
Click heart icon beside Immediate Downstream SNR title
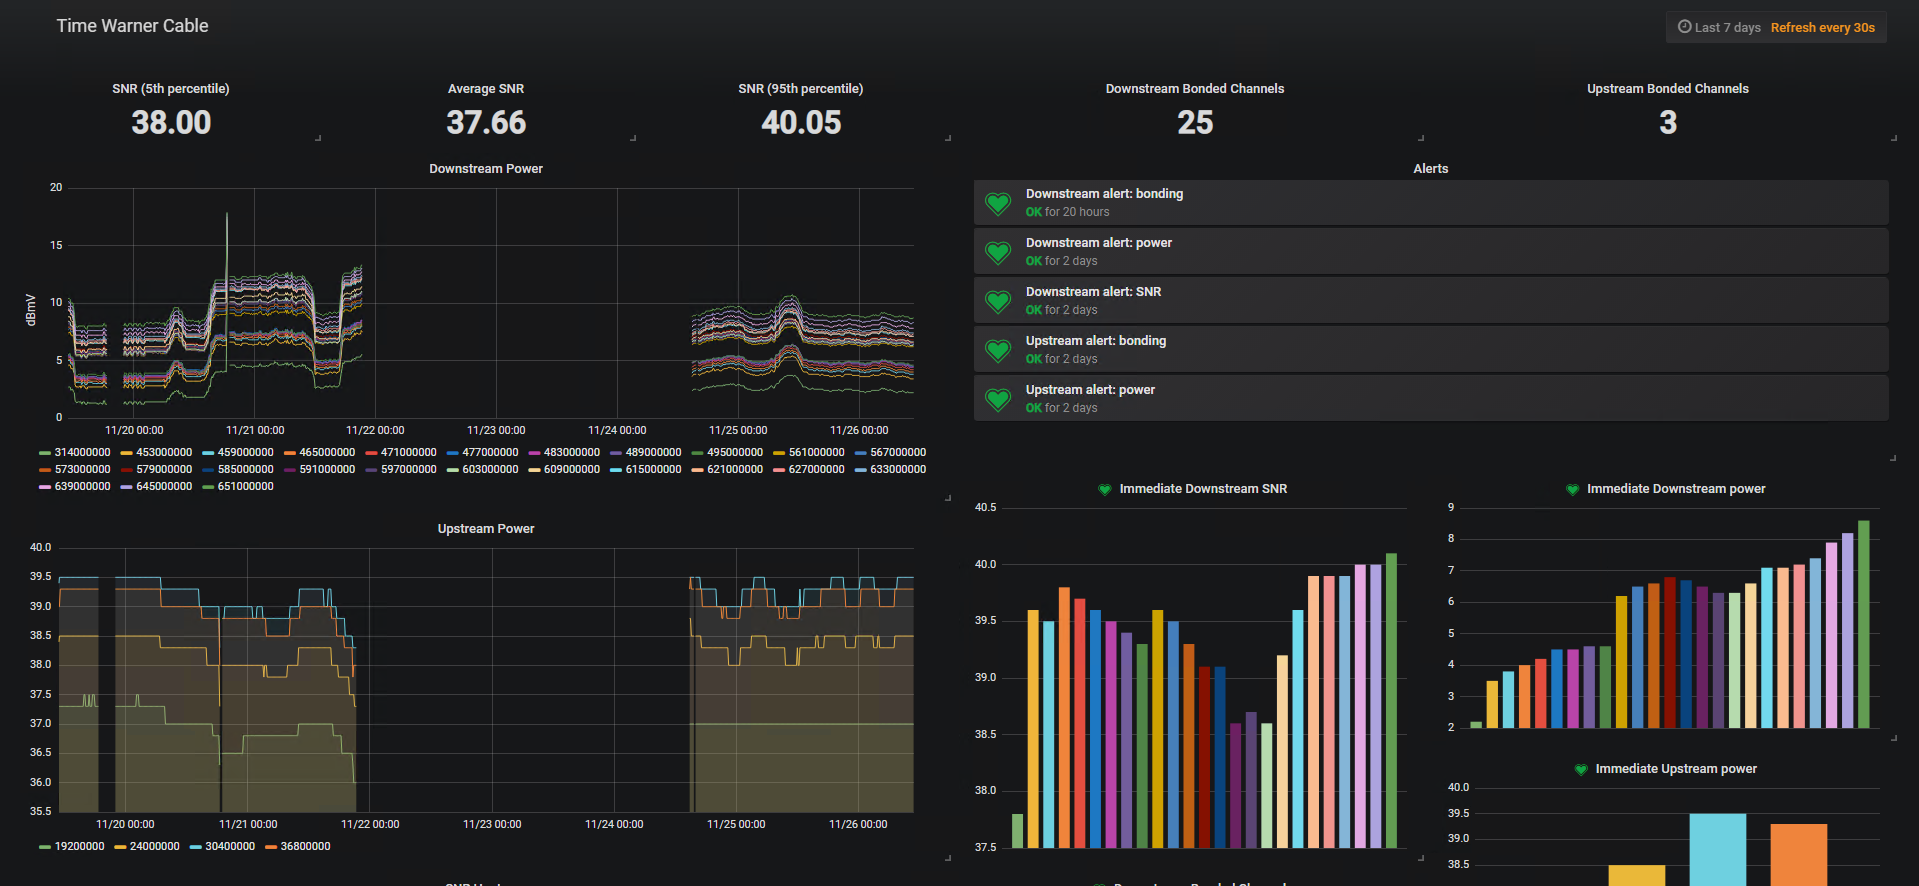[x=1105, y=489]
